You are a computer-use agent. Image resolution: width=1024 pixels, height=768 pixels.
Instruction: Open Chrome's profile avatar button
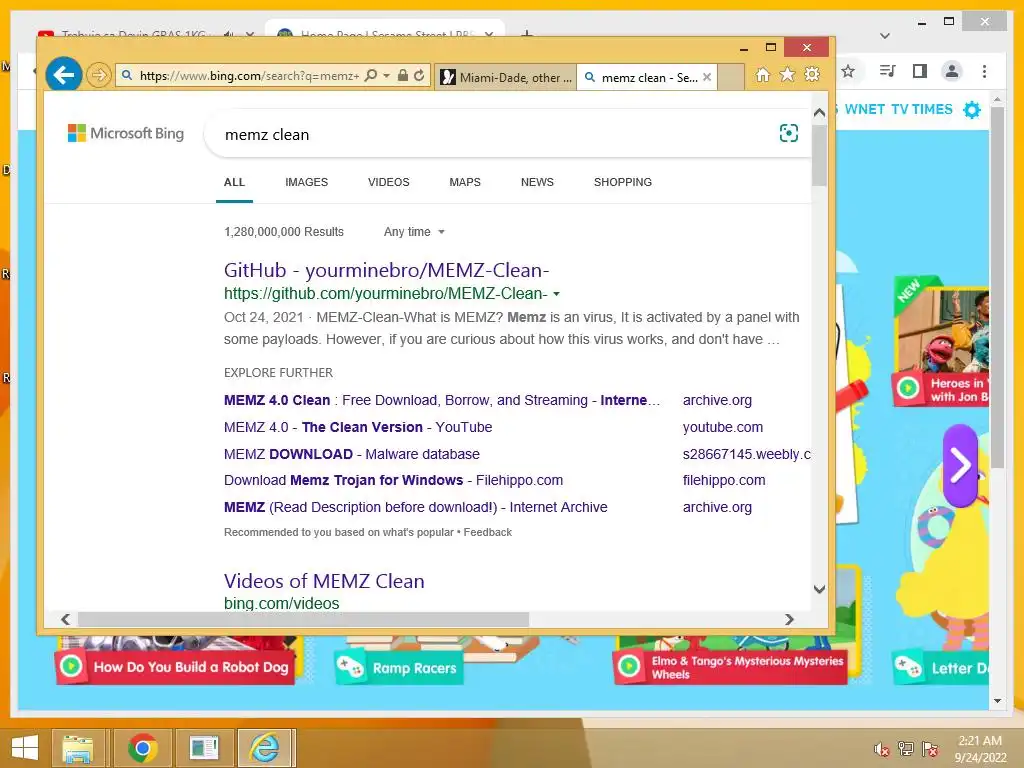pyautogui.click(x=952, y=71)
